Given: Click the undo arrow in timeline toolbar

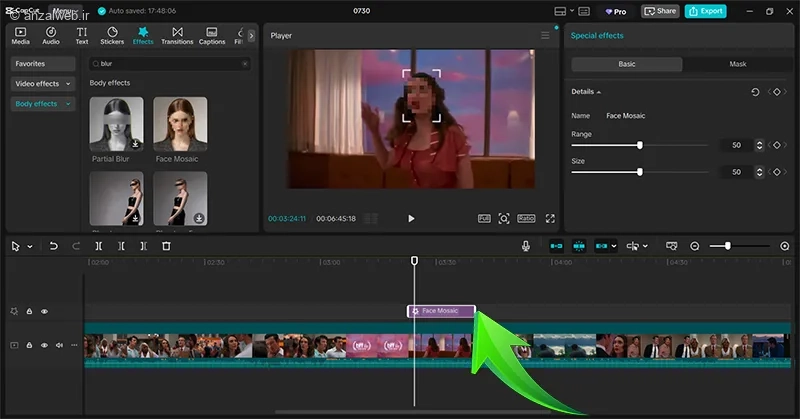Looking at the screenshot, I should click(53, 246).
